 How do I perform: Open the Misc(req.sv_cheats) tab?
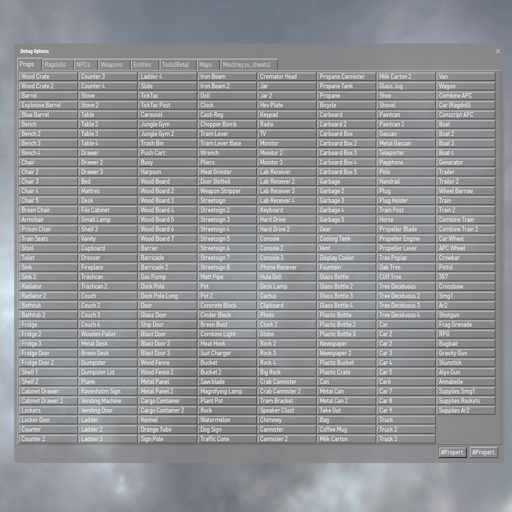tap(249, 65)
